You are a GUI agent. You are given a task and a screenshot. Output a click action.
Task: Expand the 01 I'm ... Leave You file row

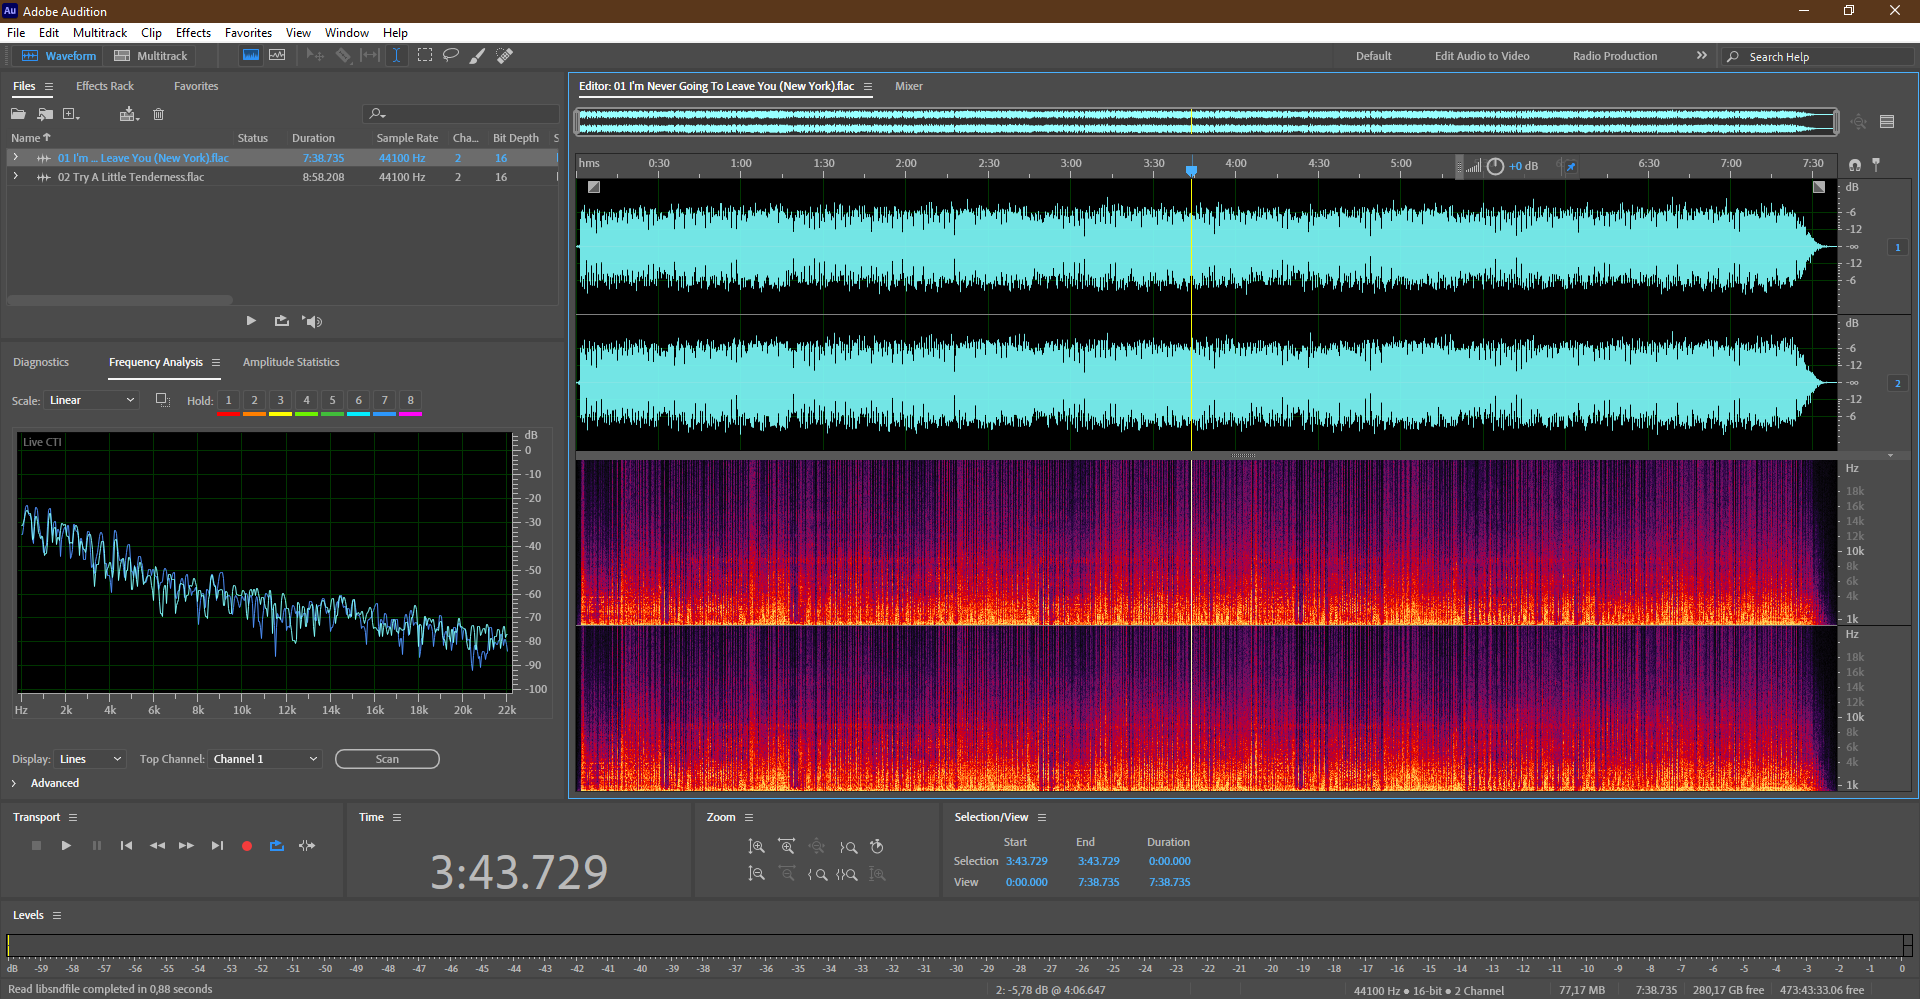15,158
